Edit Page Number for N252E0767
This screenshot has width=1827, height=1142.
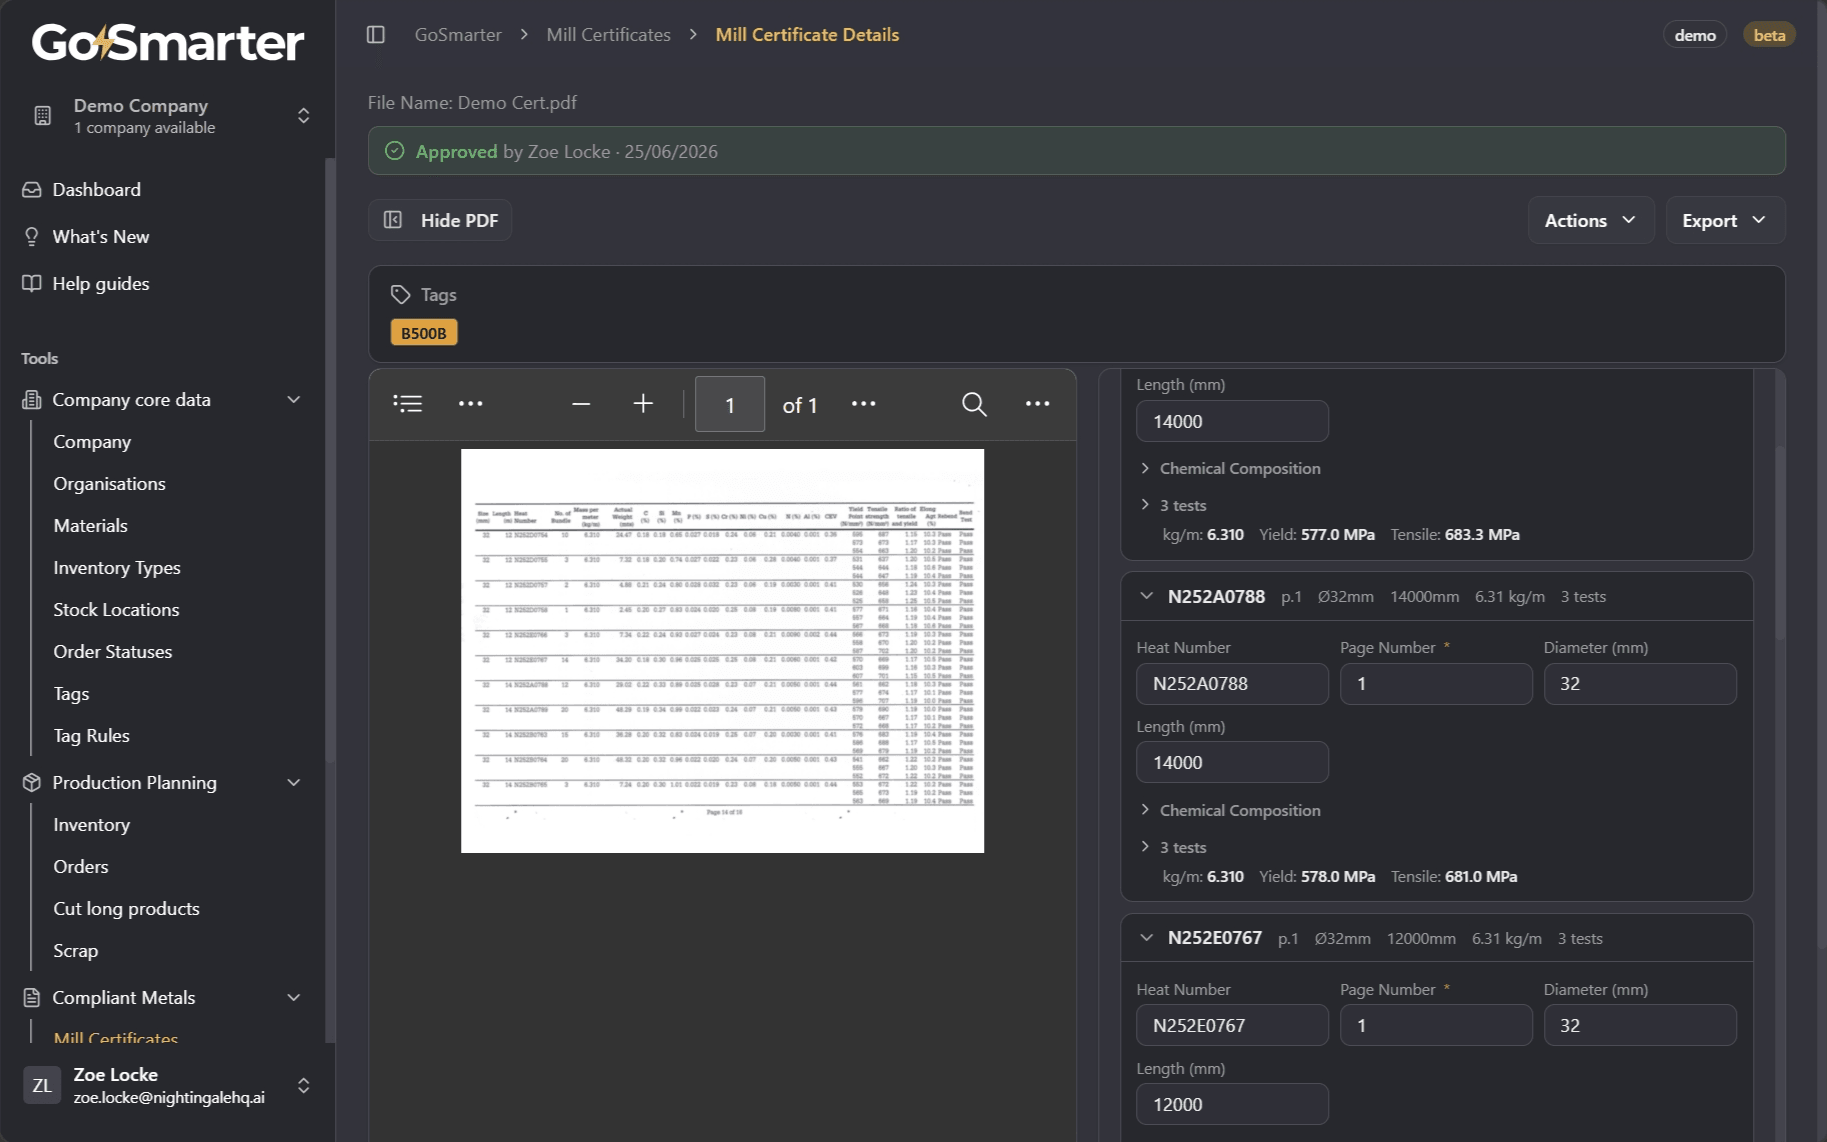[1436, 1026]
